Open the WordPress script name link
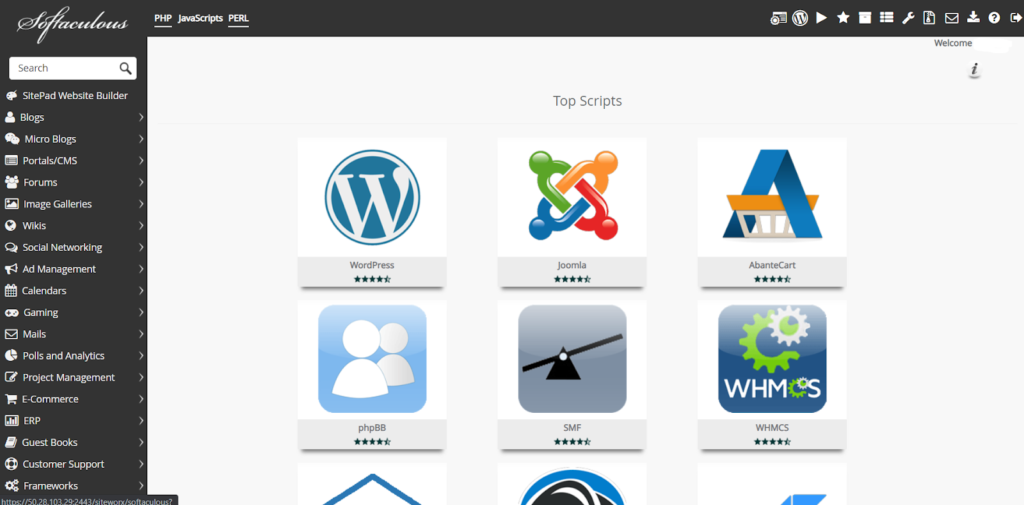This screenshot has height=505, width=1024. coord(372,266)
